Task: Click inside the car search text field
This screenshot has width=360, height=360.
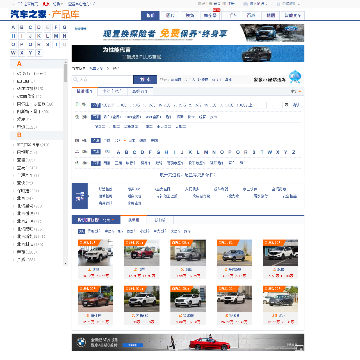Action: pos(103,80)
